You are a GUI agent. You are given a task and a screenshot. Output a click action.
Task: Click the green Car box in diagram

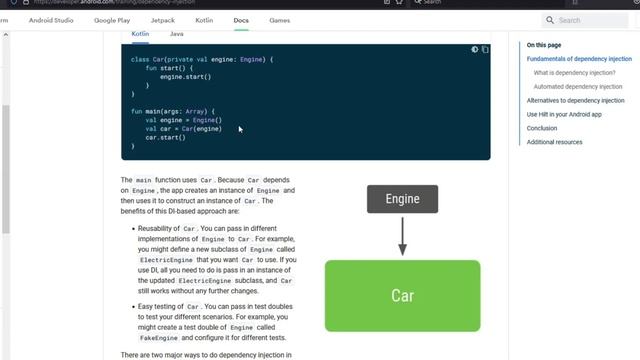click(402, 296)
